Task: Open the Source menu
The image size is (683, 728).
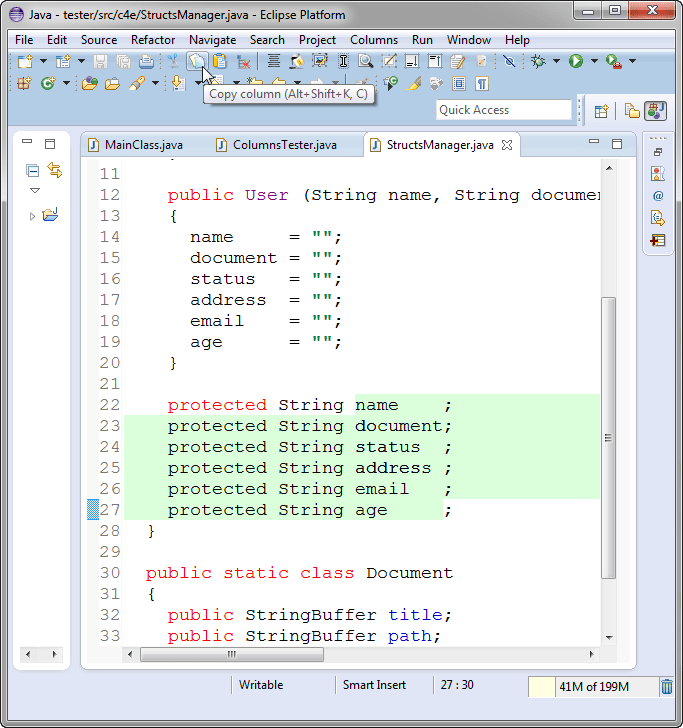Action: coord(99,40)
